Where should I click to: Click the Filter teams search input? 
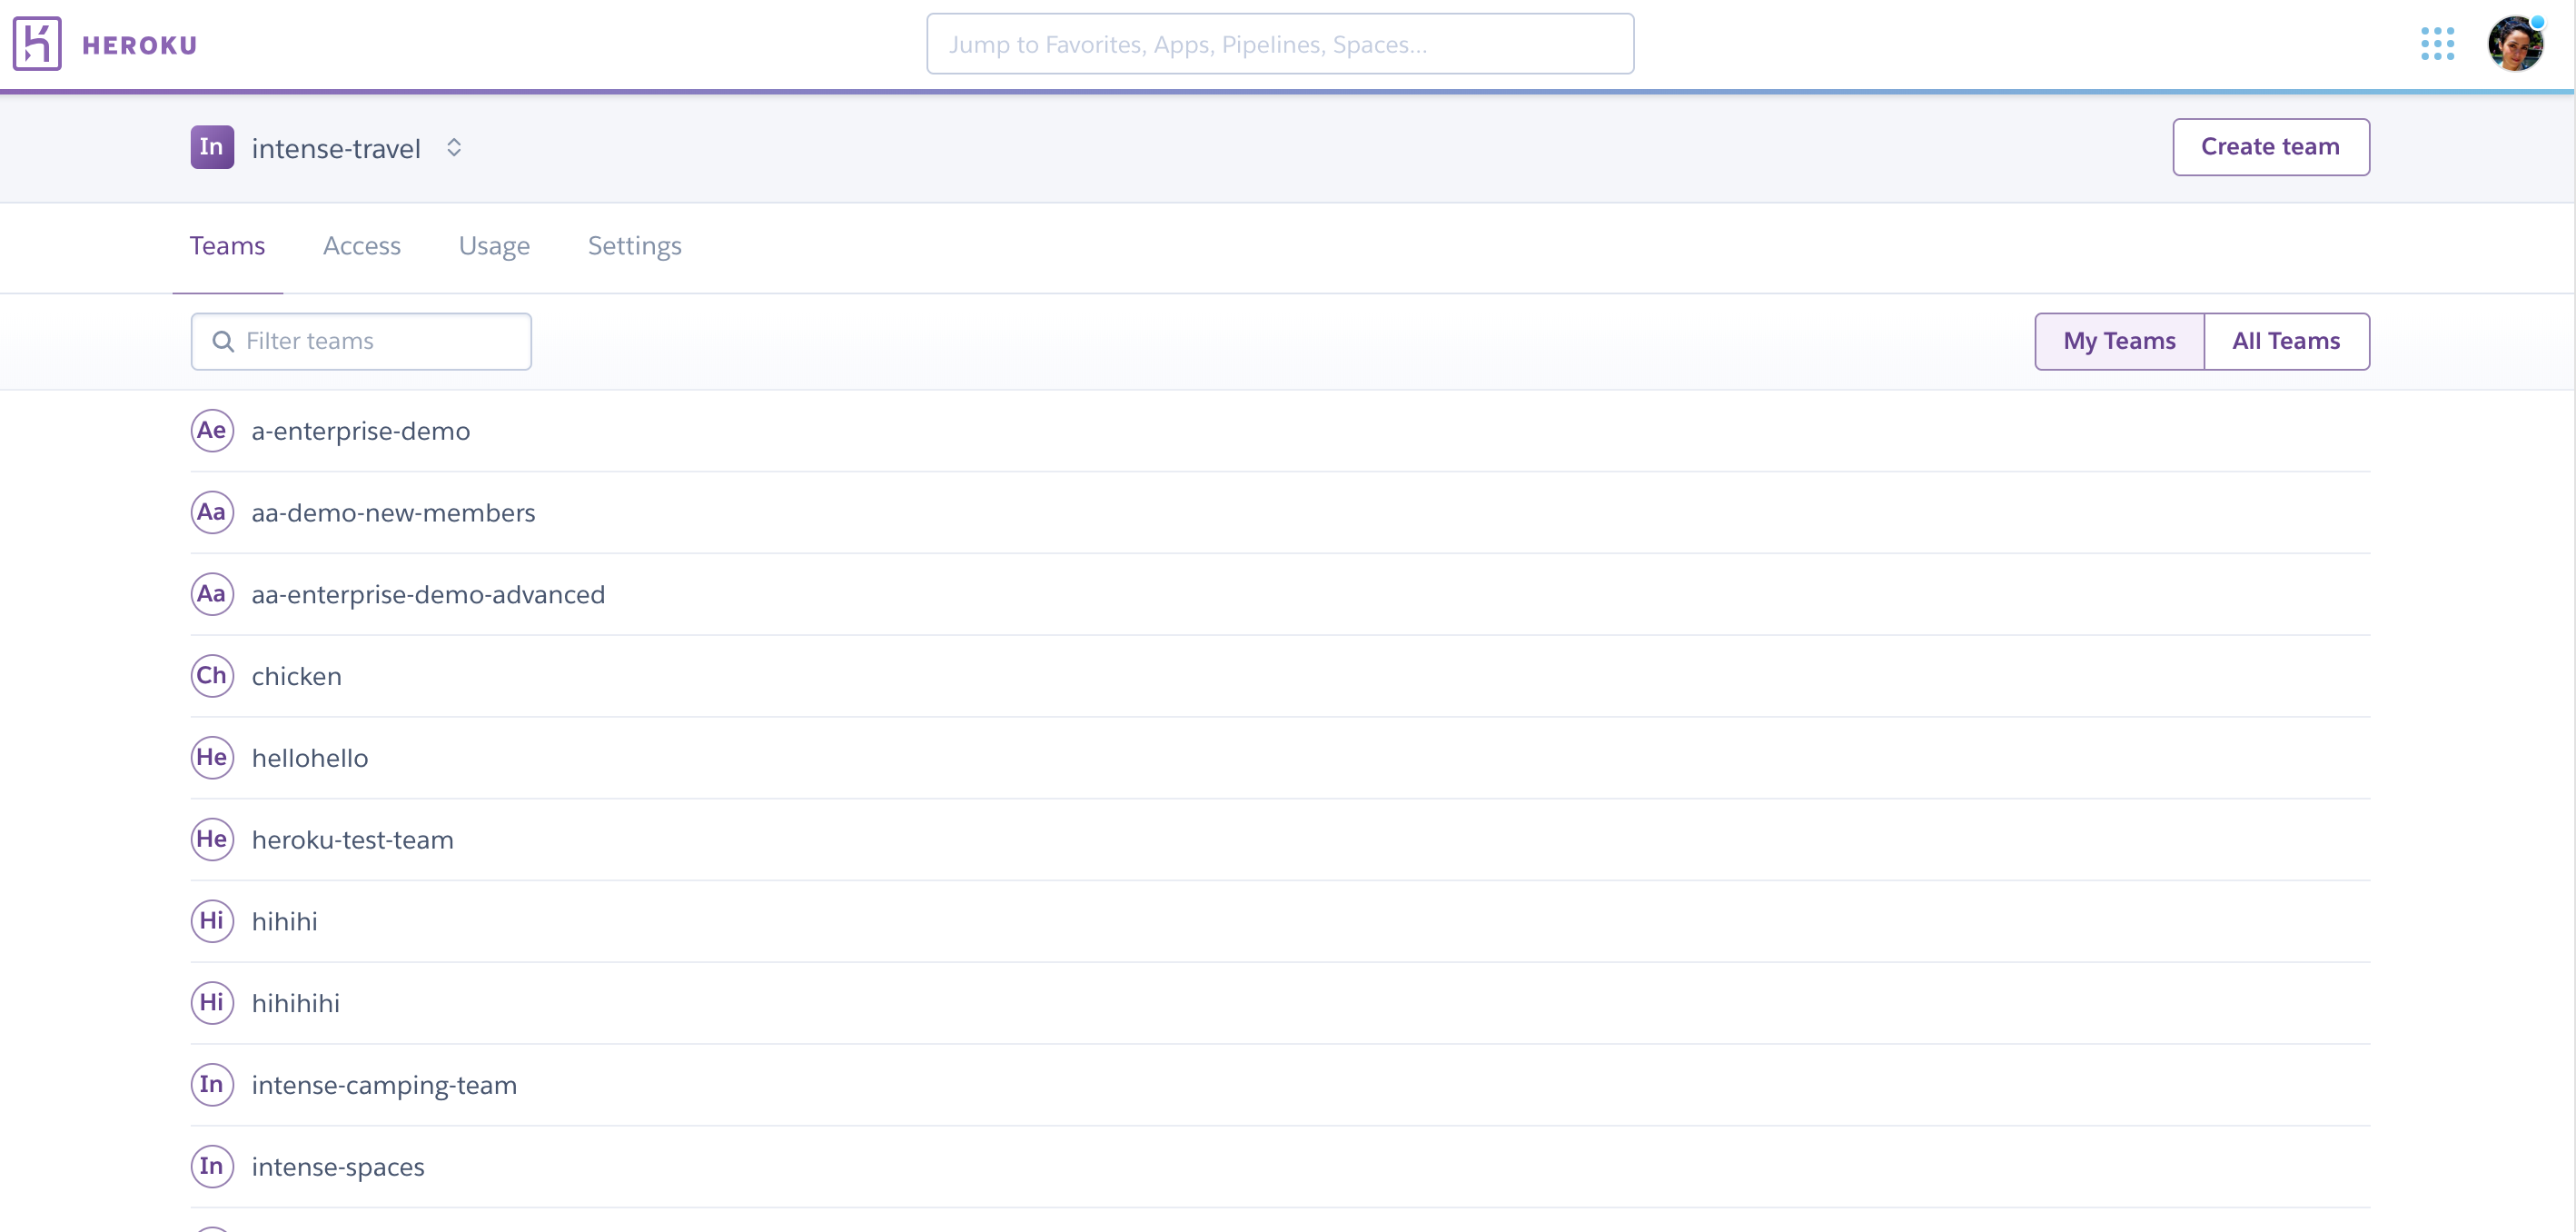(x=362, y=340)
